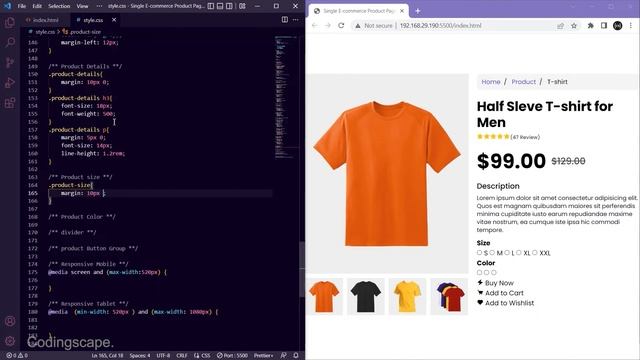
Task: Bookmark this page with the star
Action: [574, 26]
